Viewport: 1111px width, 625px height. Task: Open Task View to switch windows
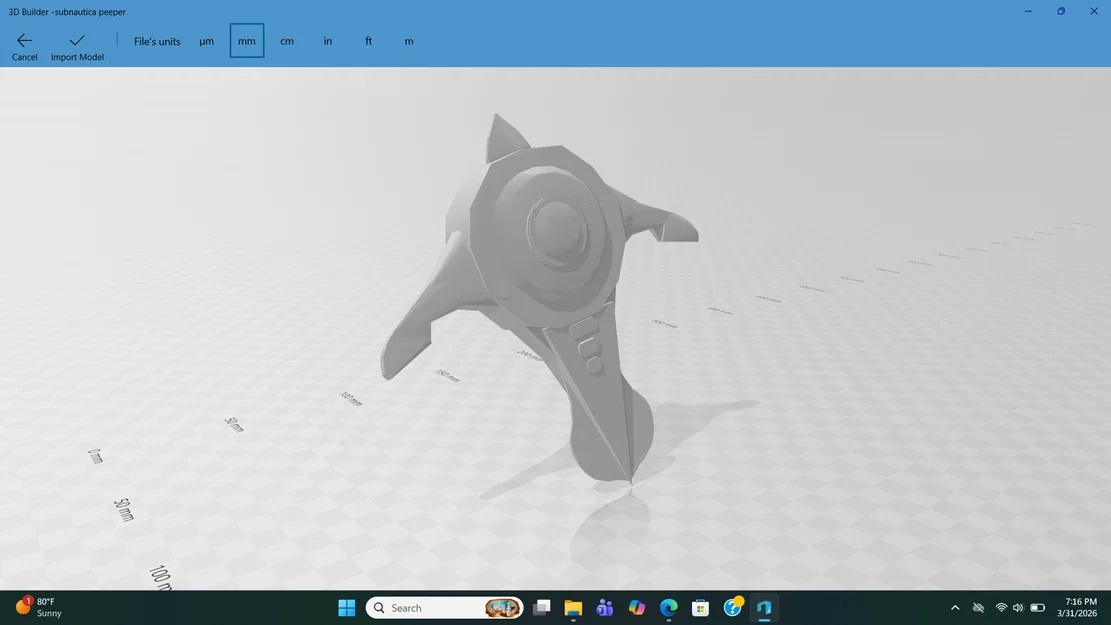543,607
